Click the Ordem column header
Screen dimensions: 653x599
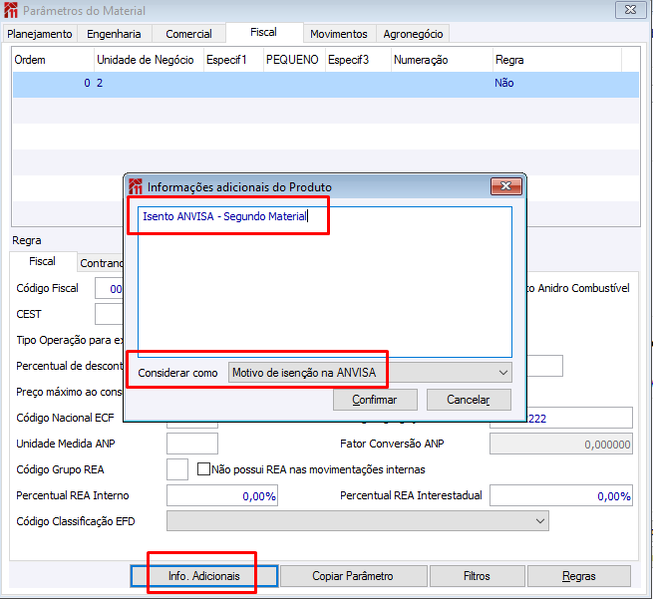[53, 60]
